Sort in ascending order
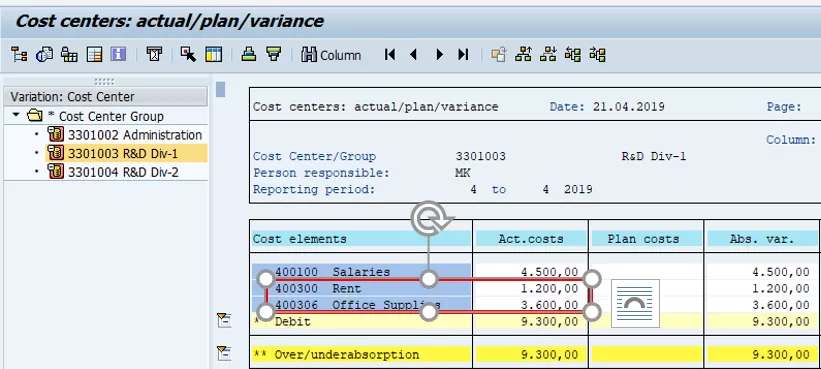Image resolution: width=821 pixels, height=369 pixels. (x=249, y=54)
